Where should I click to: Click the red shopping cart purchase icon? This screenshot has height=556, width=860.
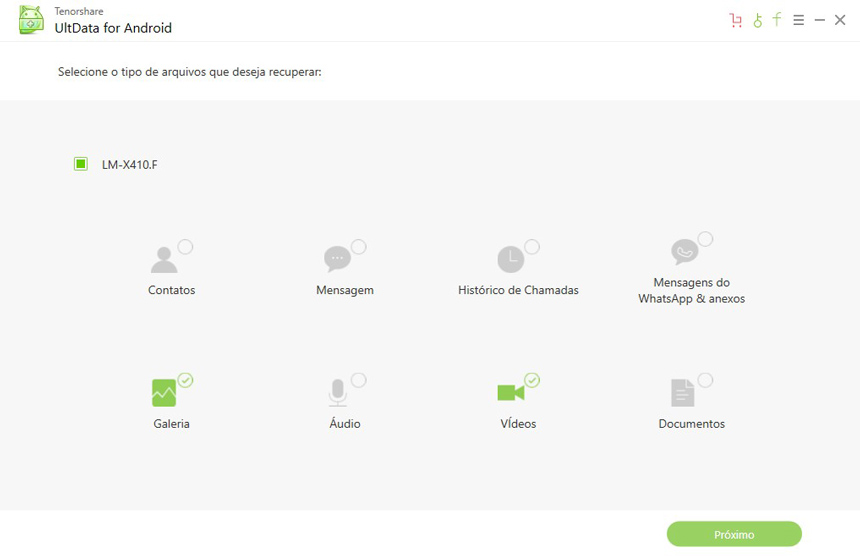736,20
